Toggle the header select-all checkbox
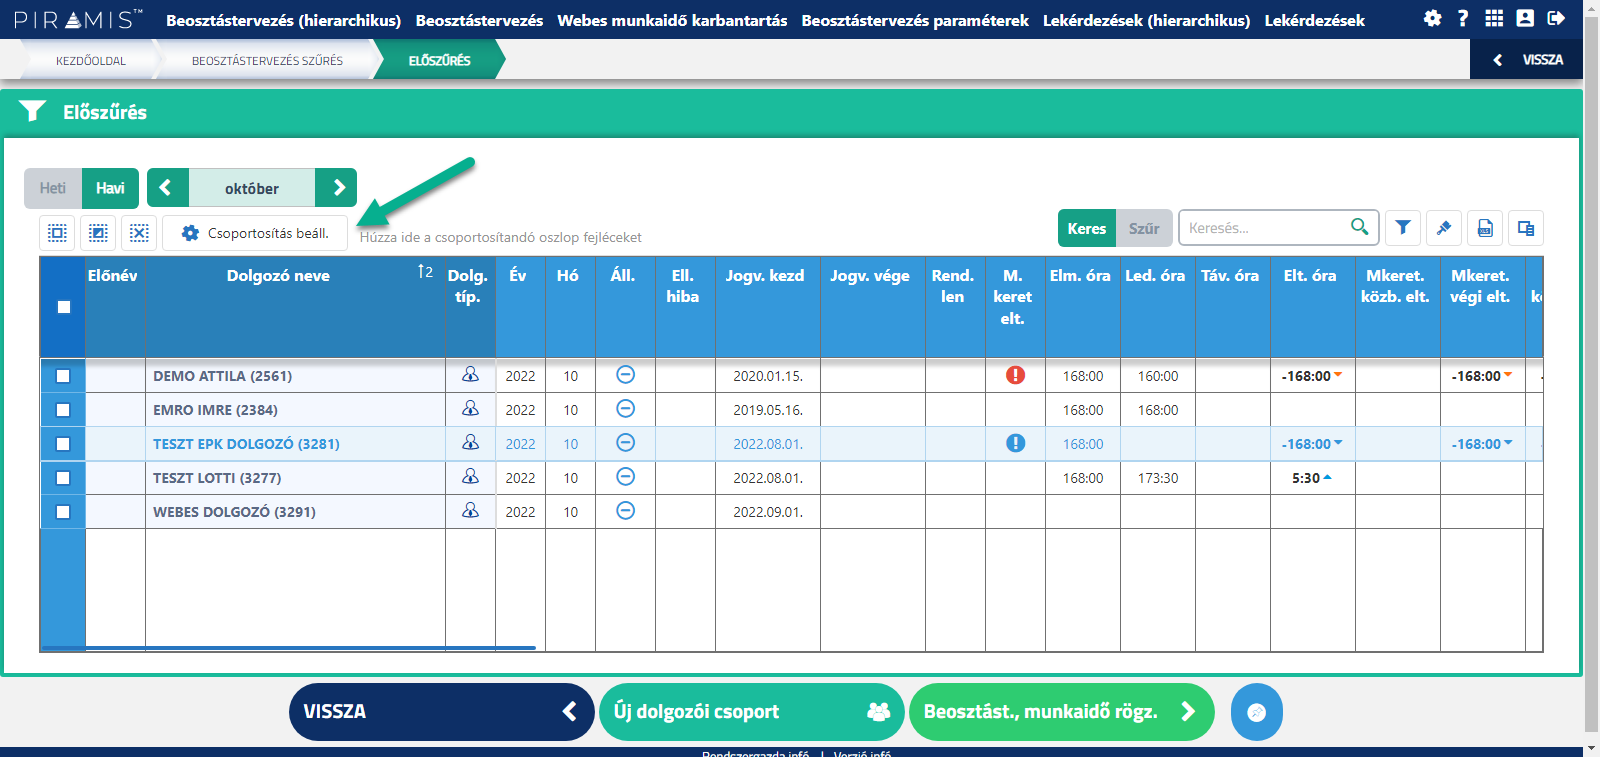 pyautogui.click(x=64, y=307)
